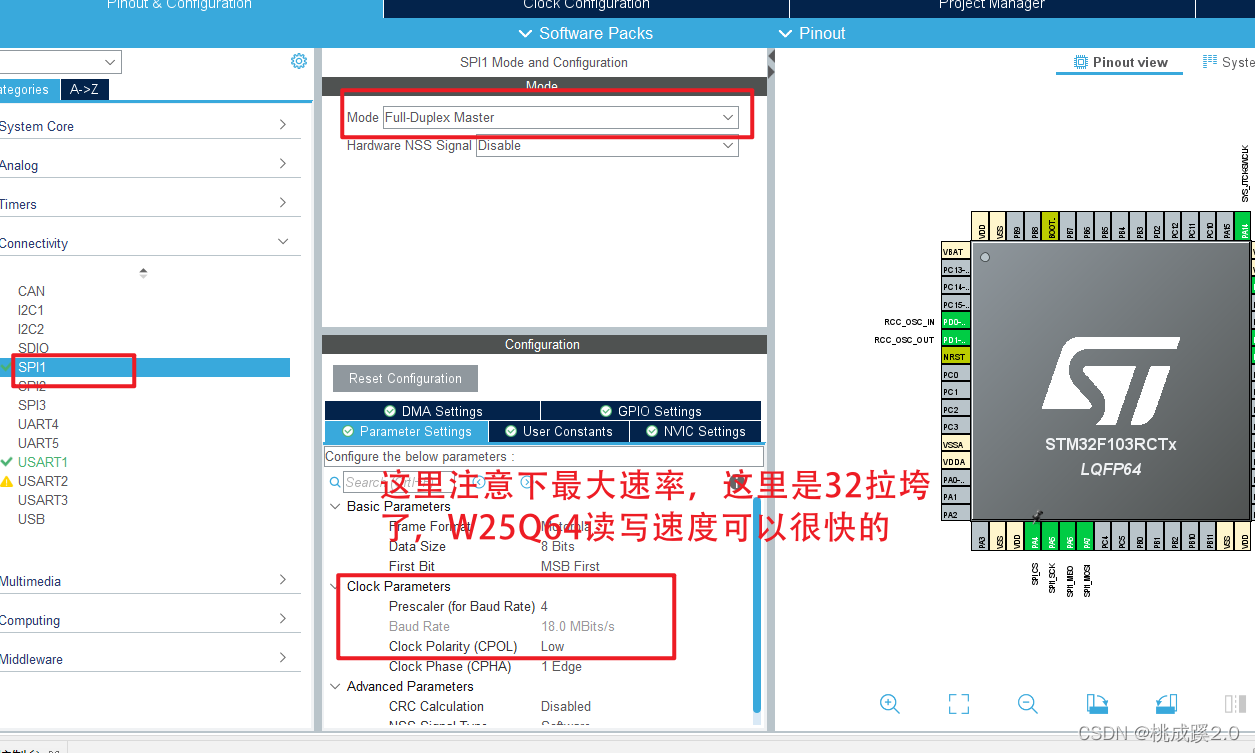Open the Pinout dropdown menu

tap(812, 33)
